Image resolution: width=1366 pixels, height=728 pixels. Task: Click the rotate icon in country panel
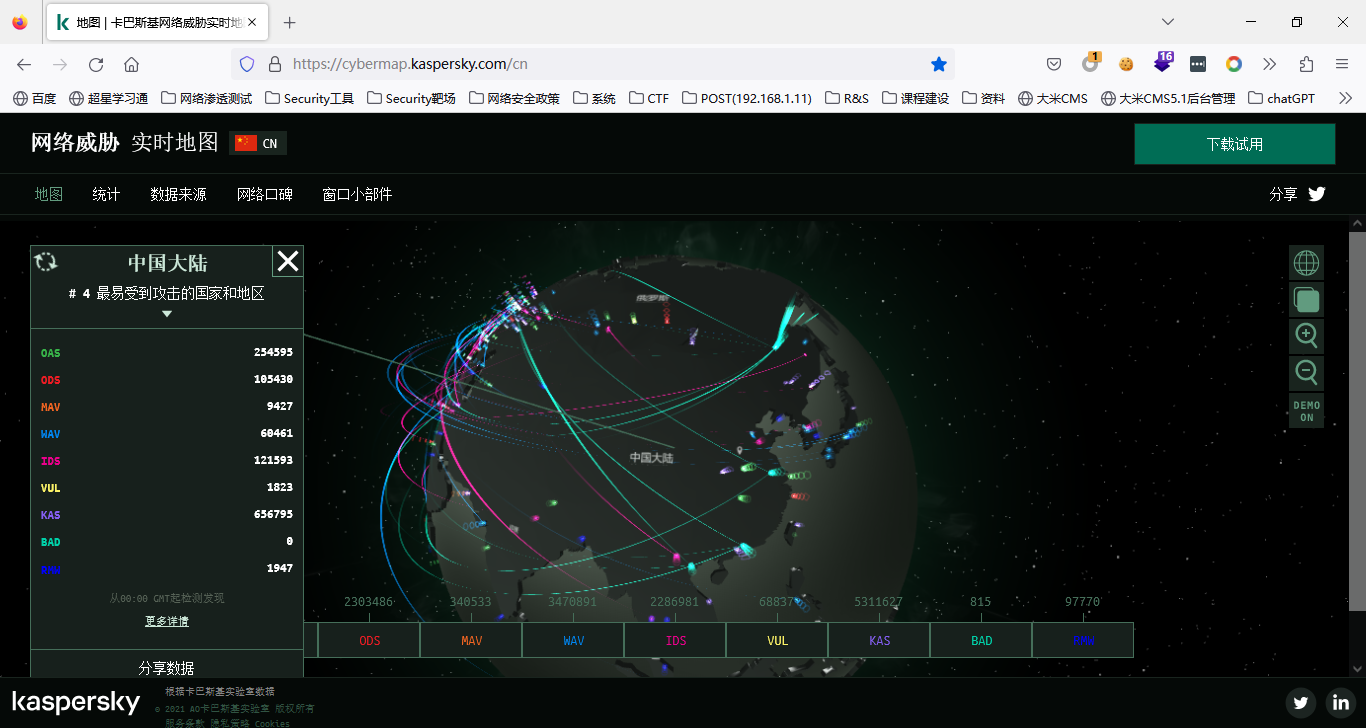(x=46, y=262)
